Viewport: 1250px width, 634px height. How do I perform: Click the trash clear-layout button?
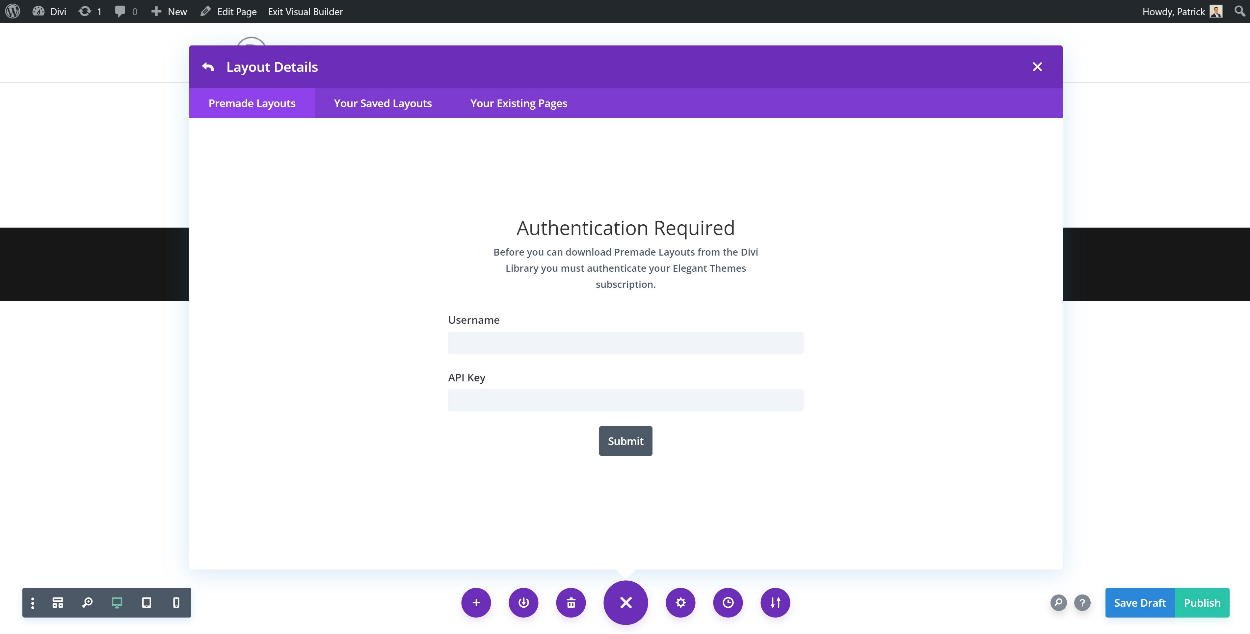[x=571, y=603]
